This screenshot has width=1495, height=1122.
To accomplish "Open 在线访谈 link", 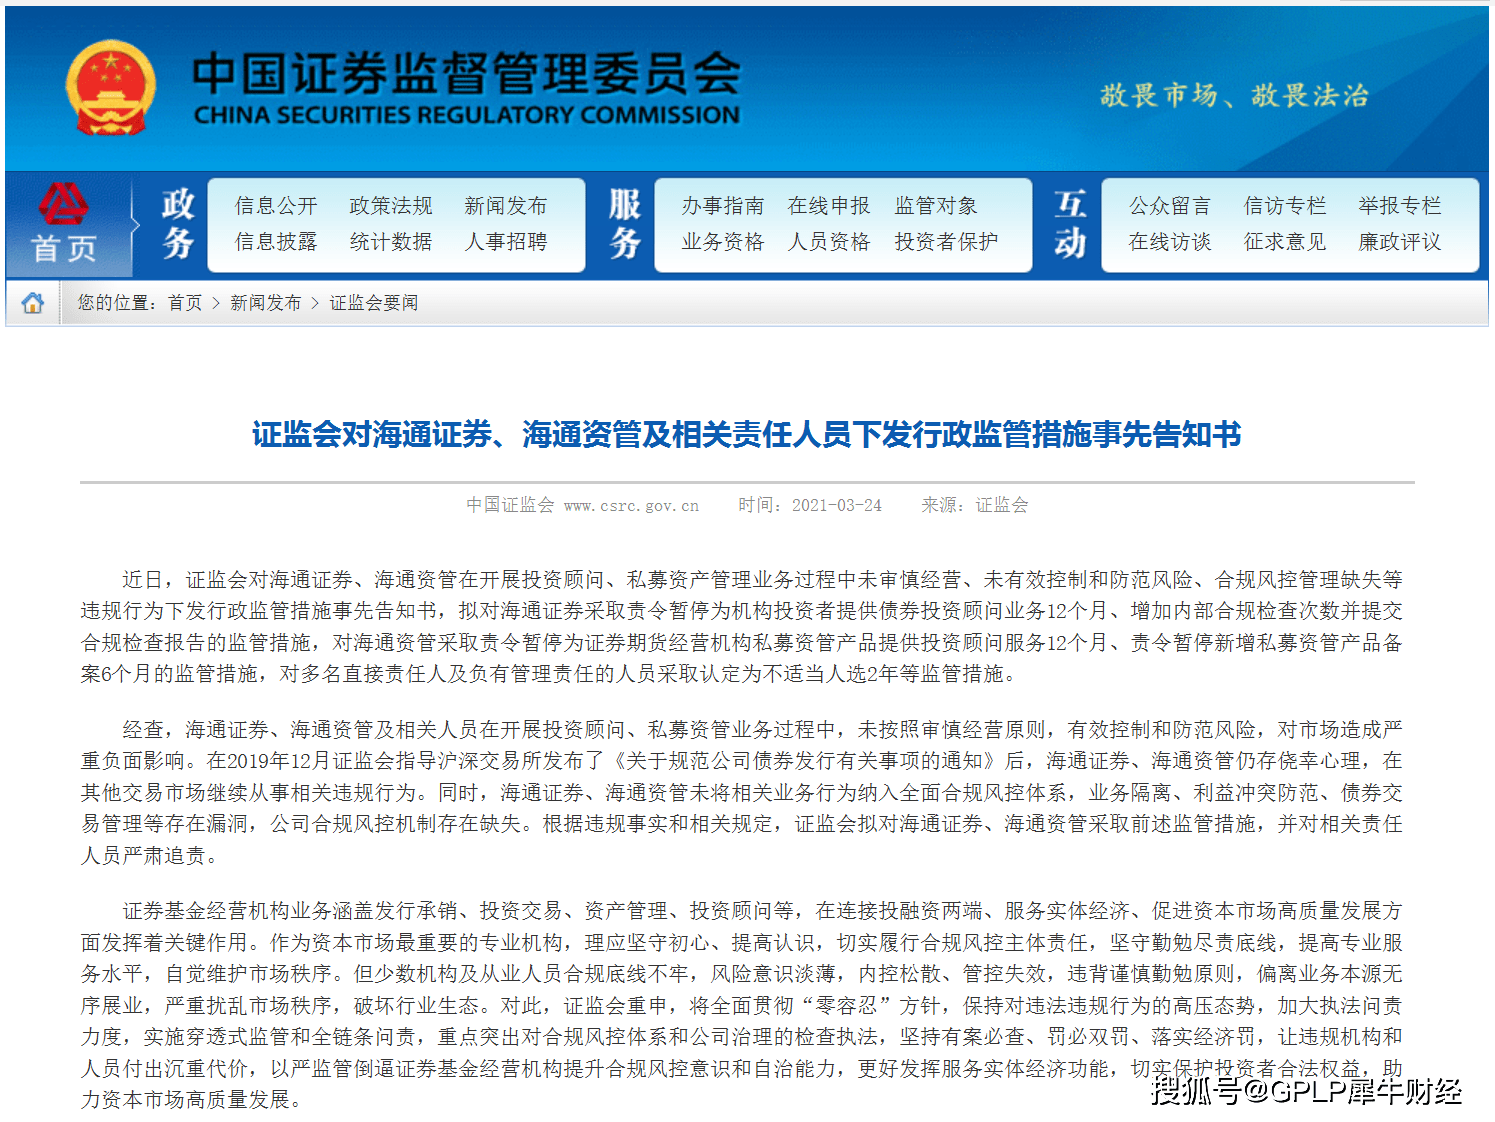I will pyautogui.click(x=1170, y=242).
